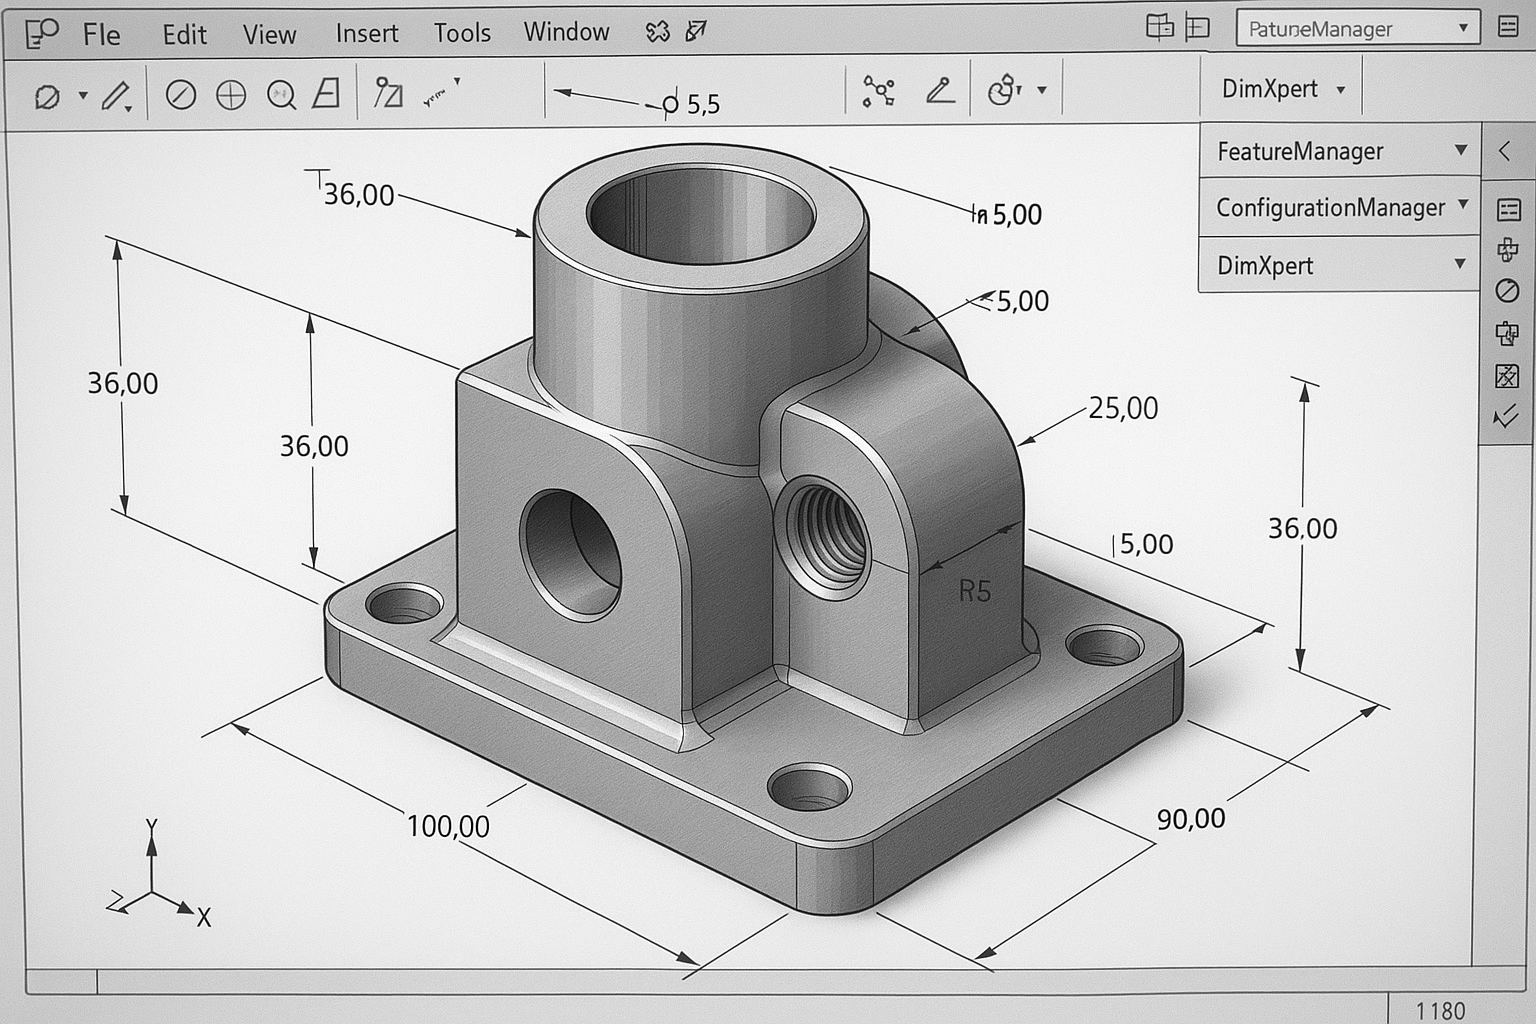The image size is (1536, 1024).
Task: Select the sketch pencil tool
Action: pyautogui.click(x=114, y=95)
